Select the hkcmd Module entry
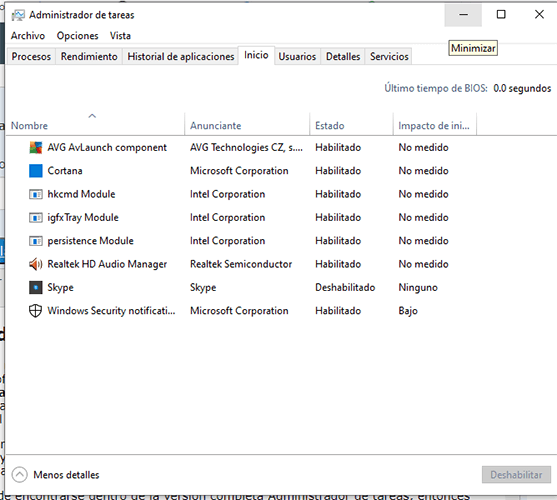Viewport: 557px width, 500px height. (81, 194)
